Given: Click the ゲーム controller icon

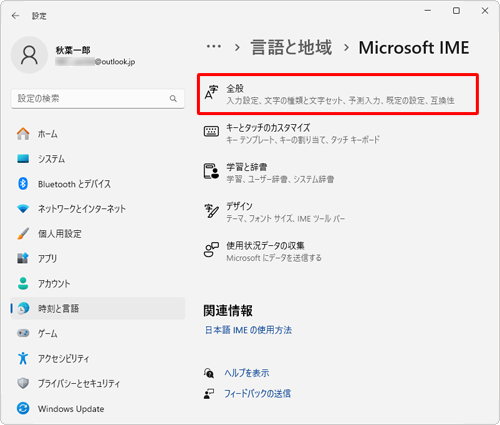Looking at the screenshot, I should pyautogui.click(x=23, y=333).
